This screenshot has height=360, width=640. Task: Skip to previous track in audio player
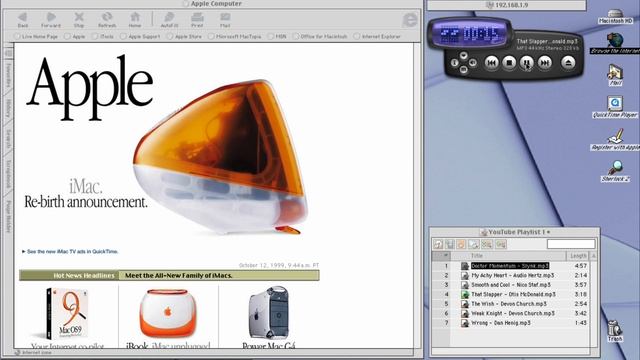pos(491,62)
